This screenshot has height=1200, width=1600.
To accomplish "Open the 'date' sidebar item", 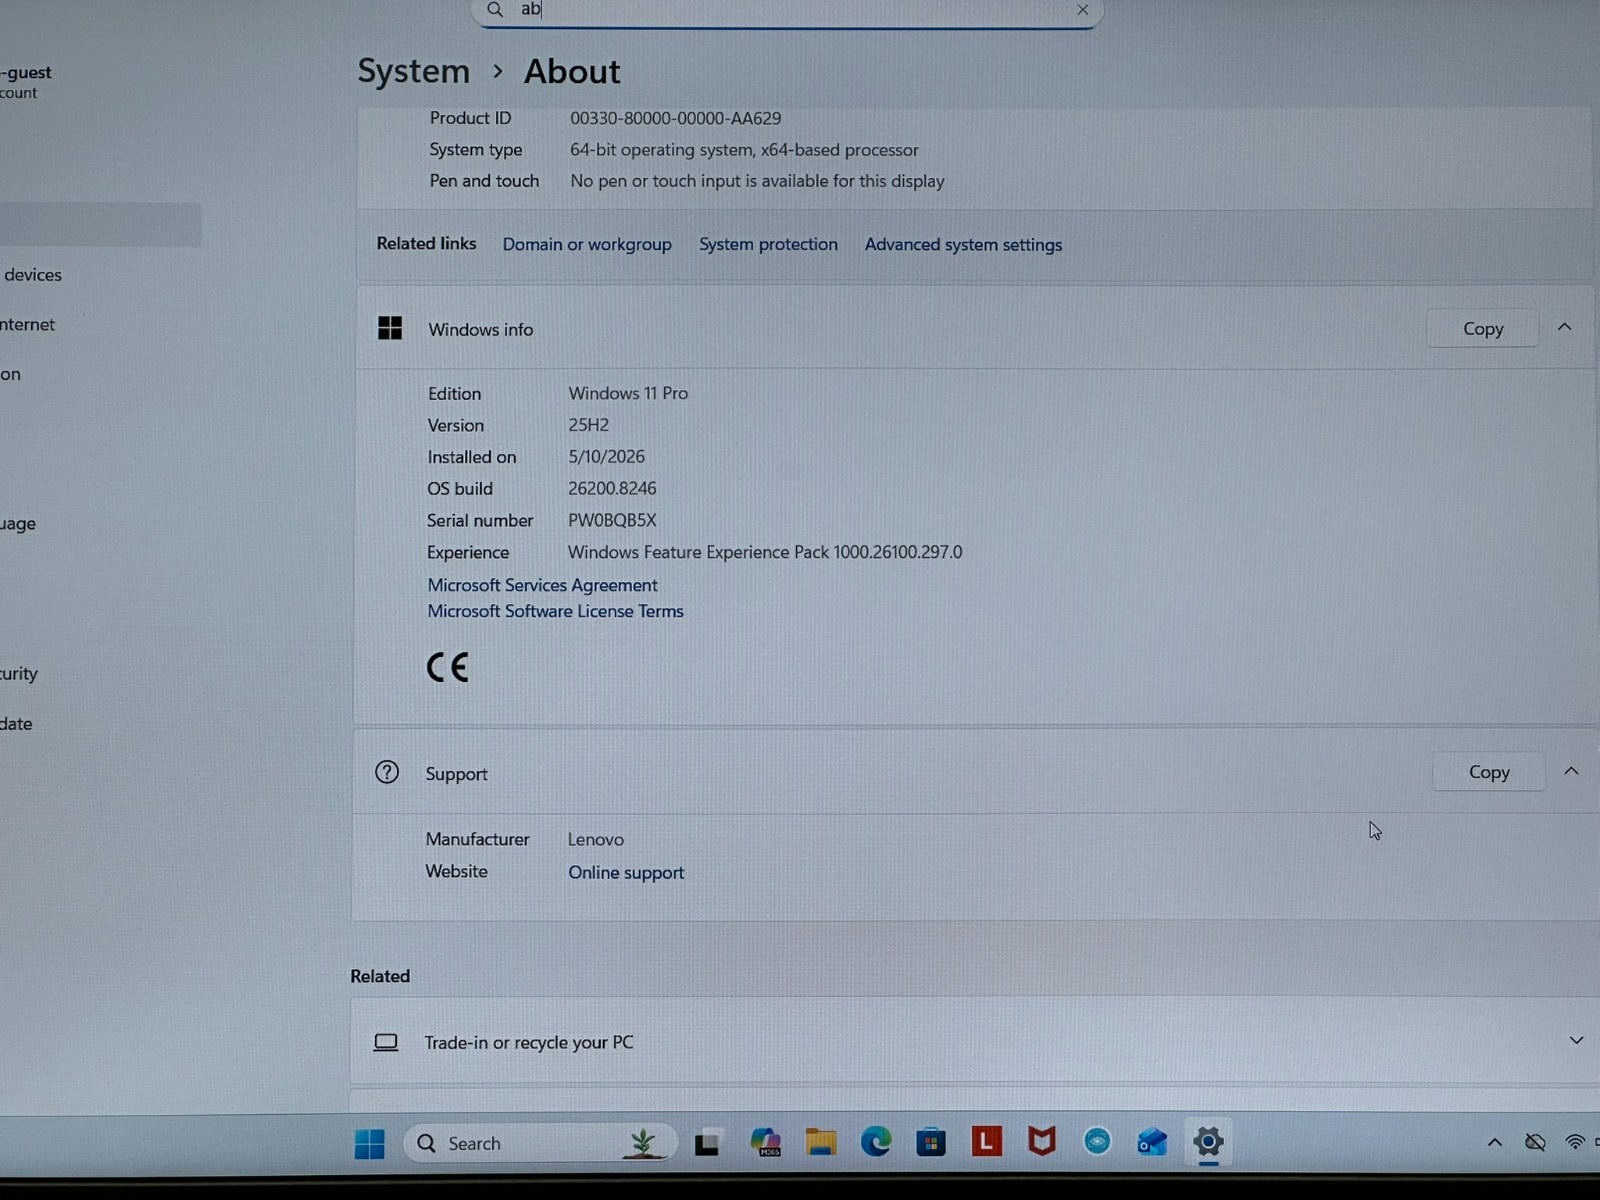I will [x=16, y=724].
